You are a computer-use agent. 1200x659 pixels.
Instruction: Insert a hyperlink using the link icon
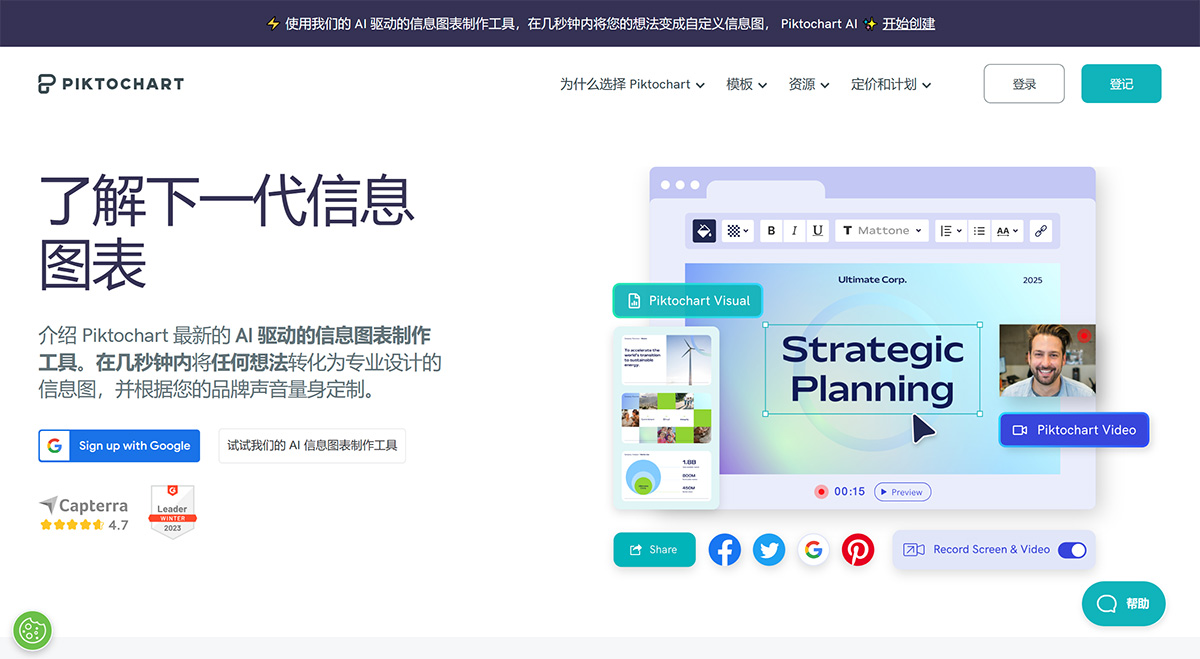coord(1040,230)
